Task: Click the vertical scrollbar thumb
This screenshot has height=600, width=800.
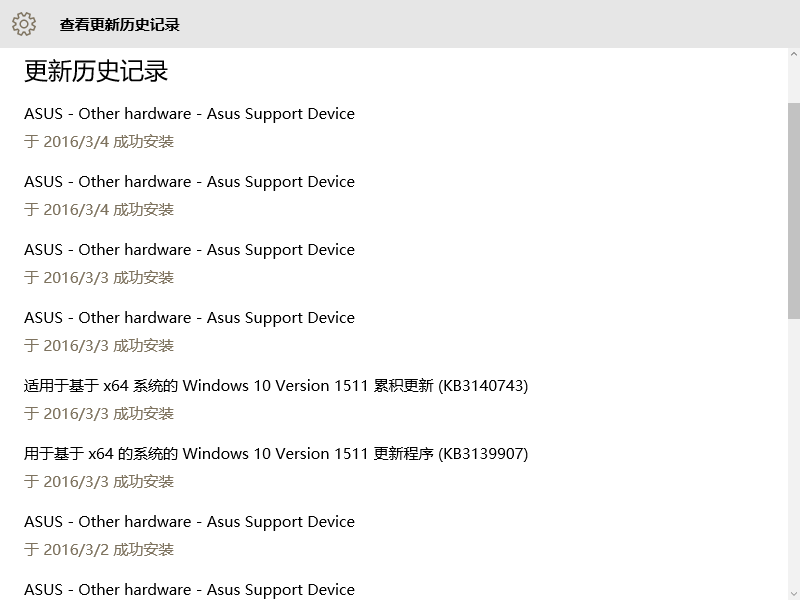Action: point(793,210)
